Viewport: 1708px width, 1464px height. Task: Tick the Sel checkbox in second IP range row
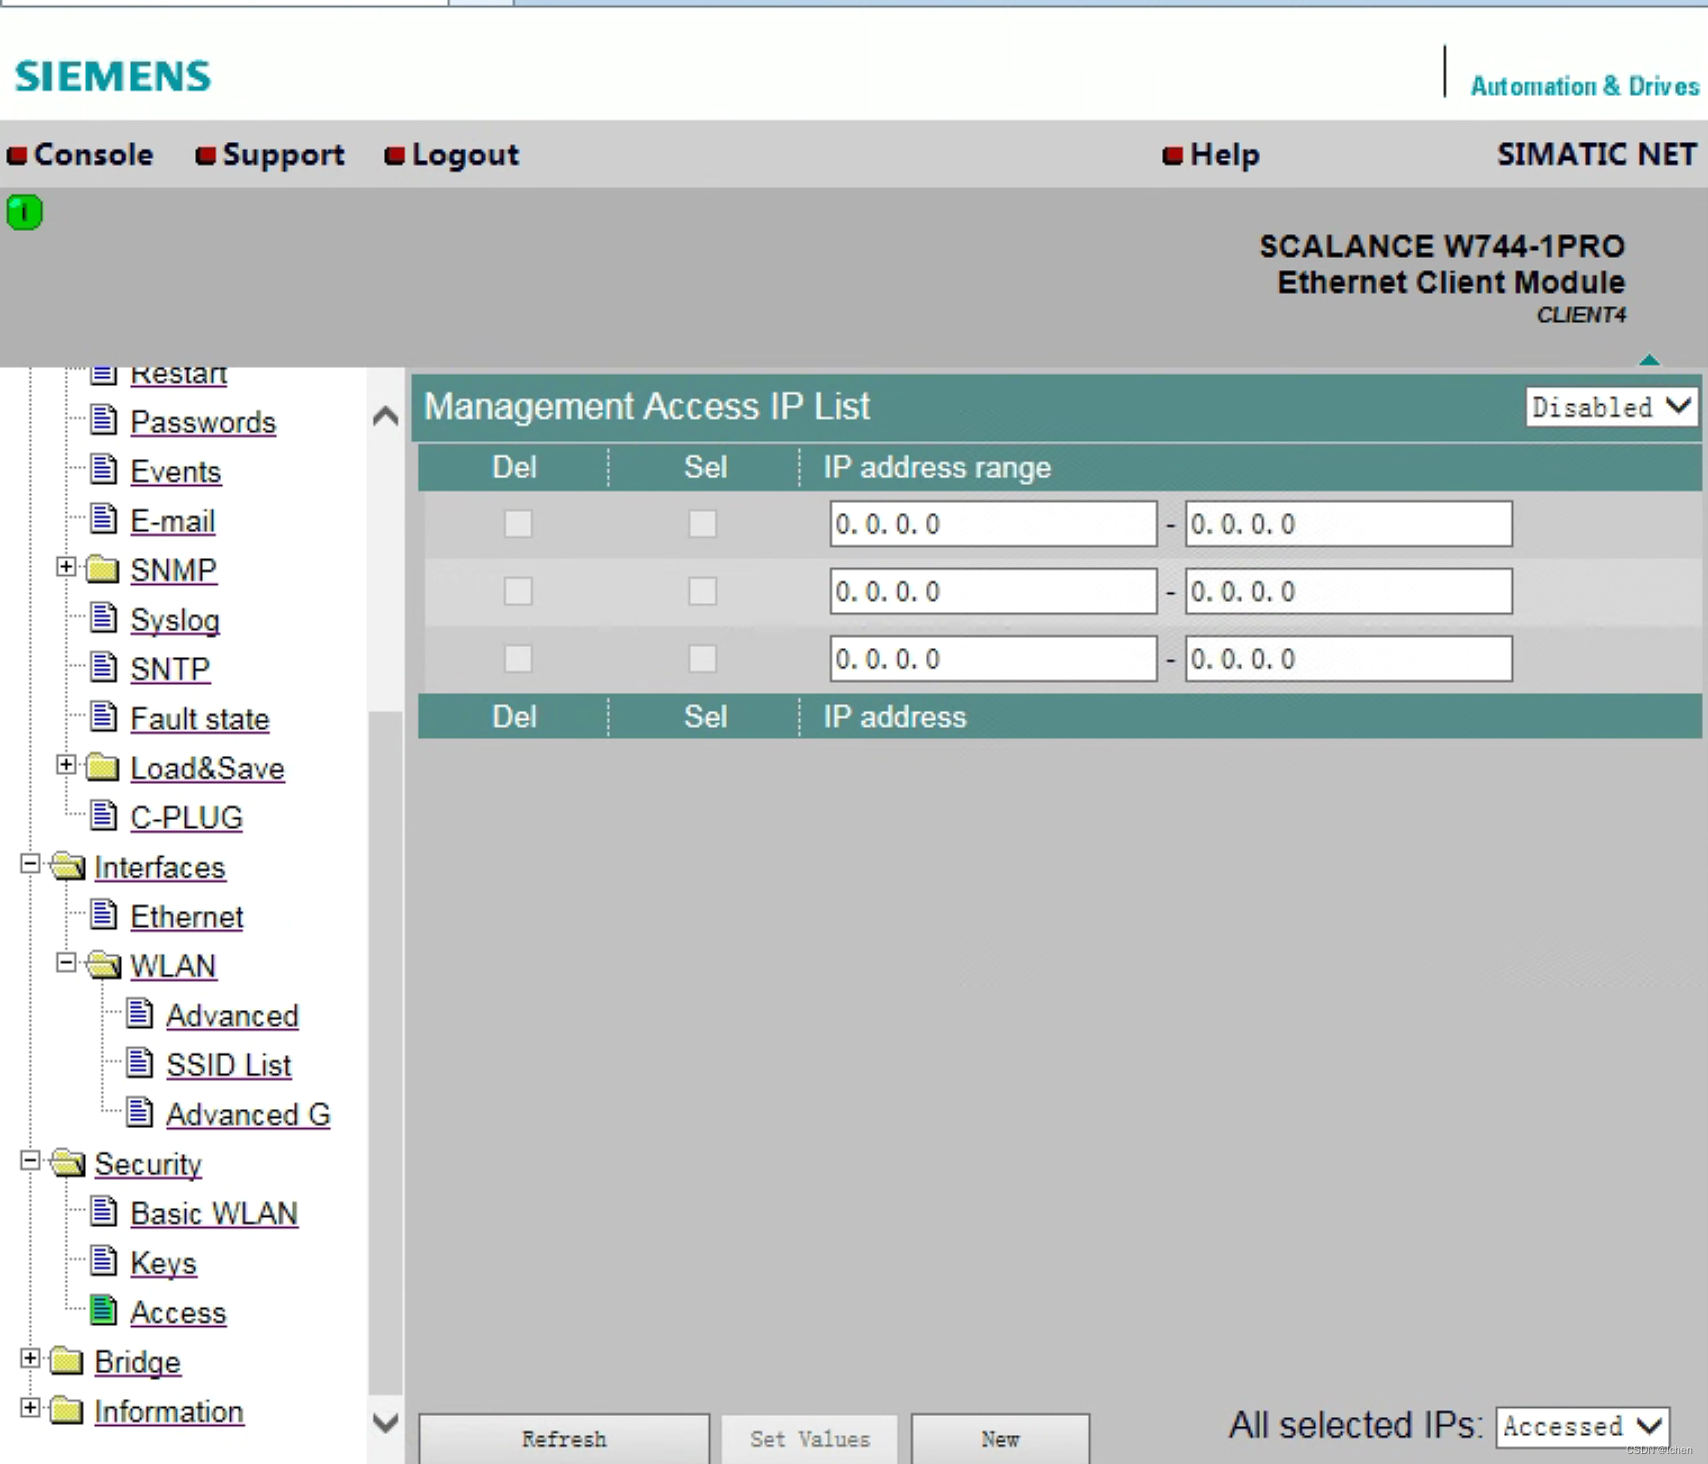pos(703,591)
